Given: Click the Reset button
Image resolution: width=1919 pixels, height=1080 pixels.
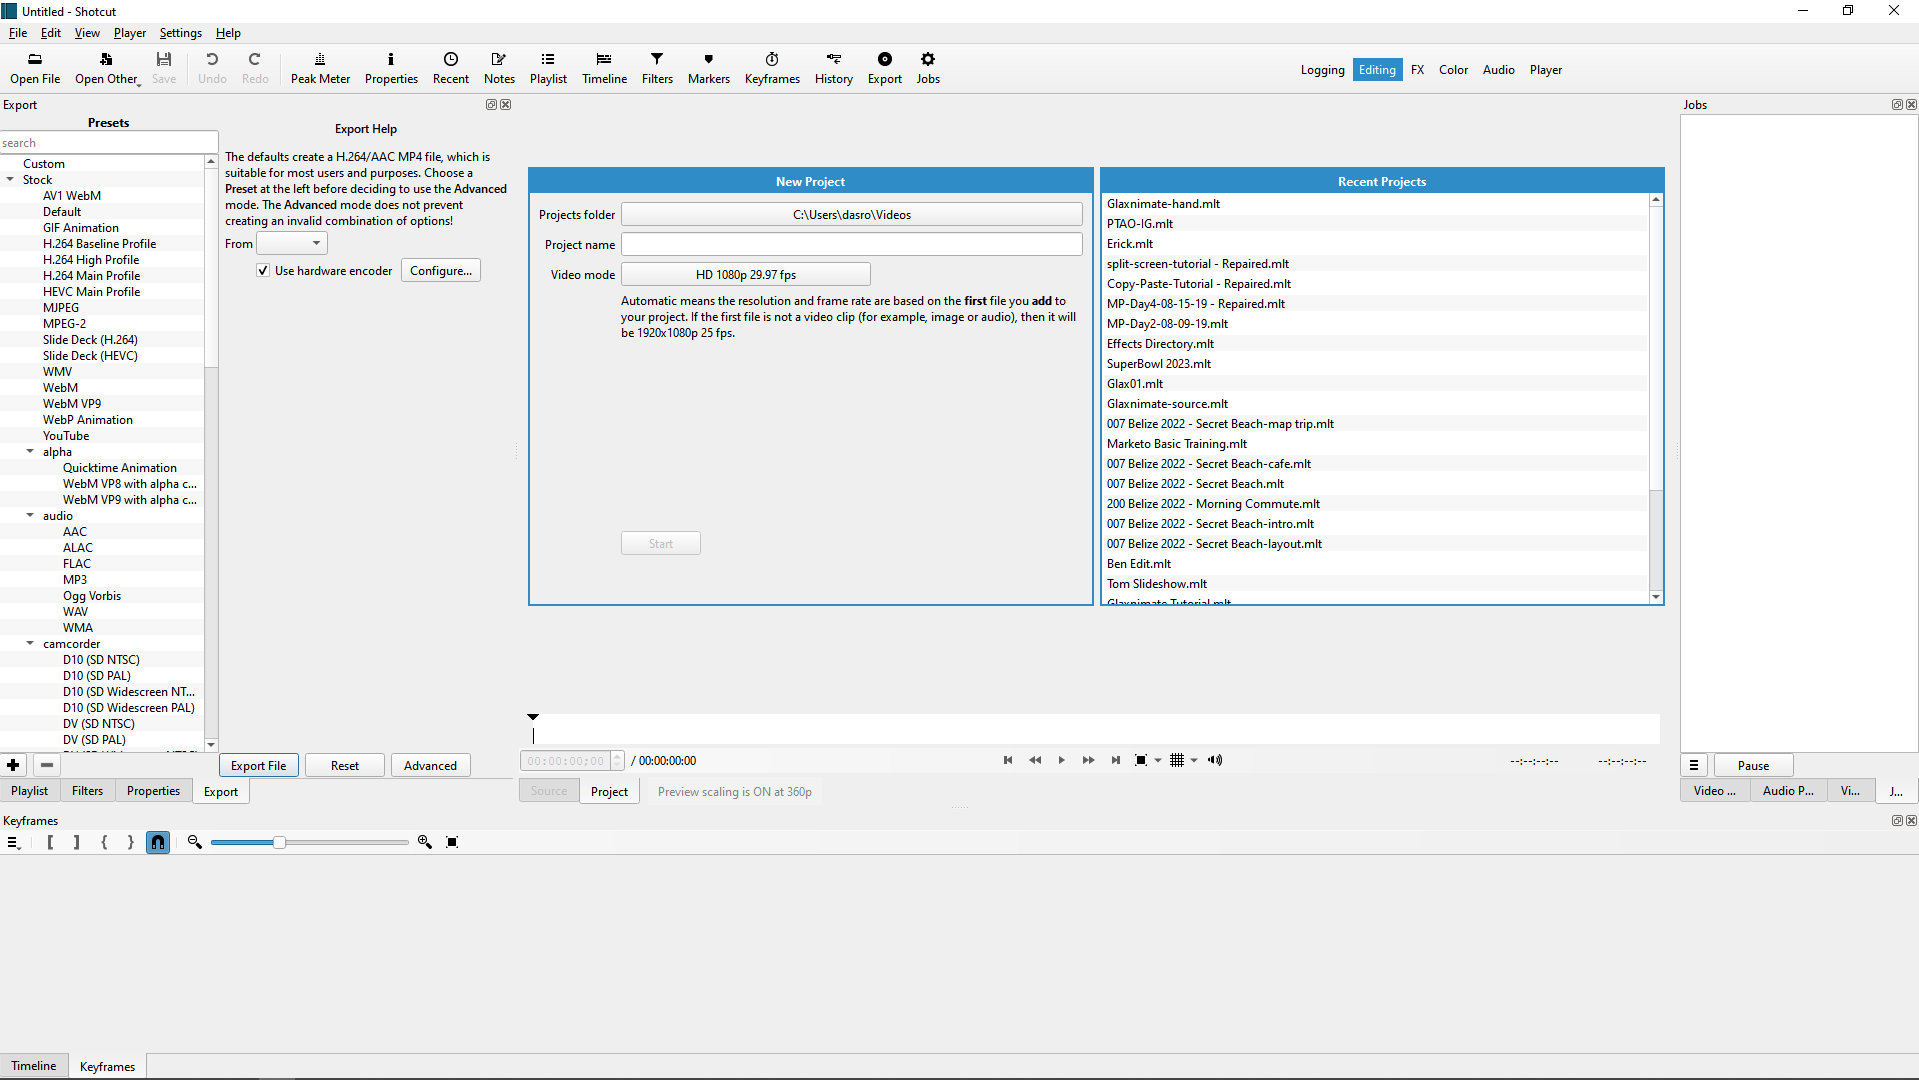Looking at the screenshot, I should point(345,766).
